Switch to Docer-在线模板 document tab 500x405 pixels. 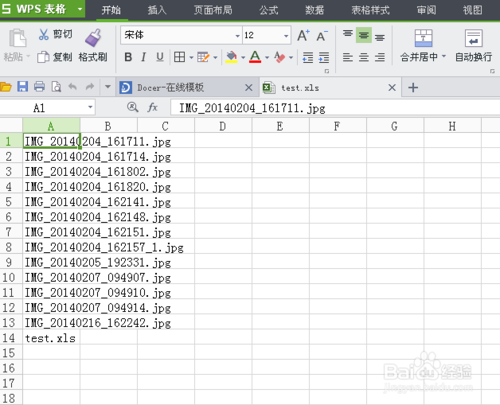[x=187, y=88]
